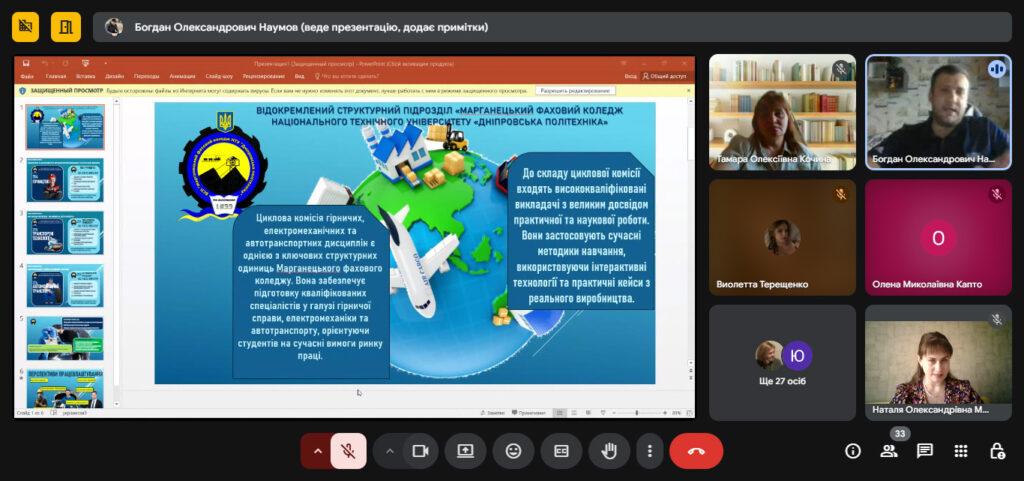The height and width of the screenshot is (481, 1024).
Task: Open the emoji reactions button
Action: point(513,451)
